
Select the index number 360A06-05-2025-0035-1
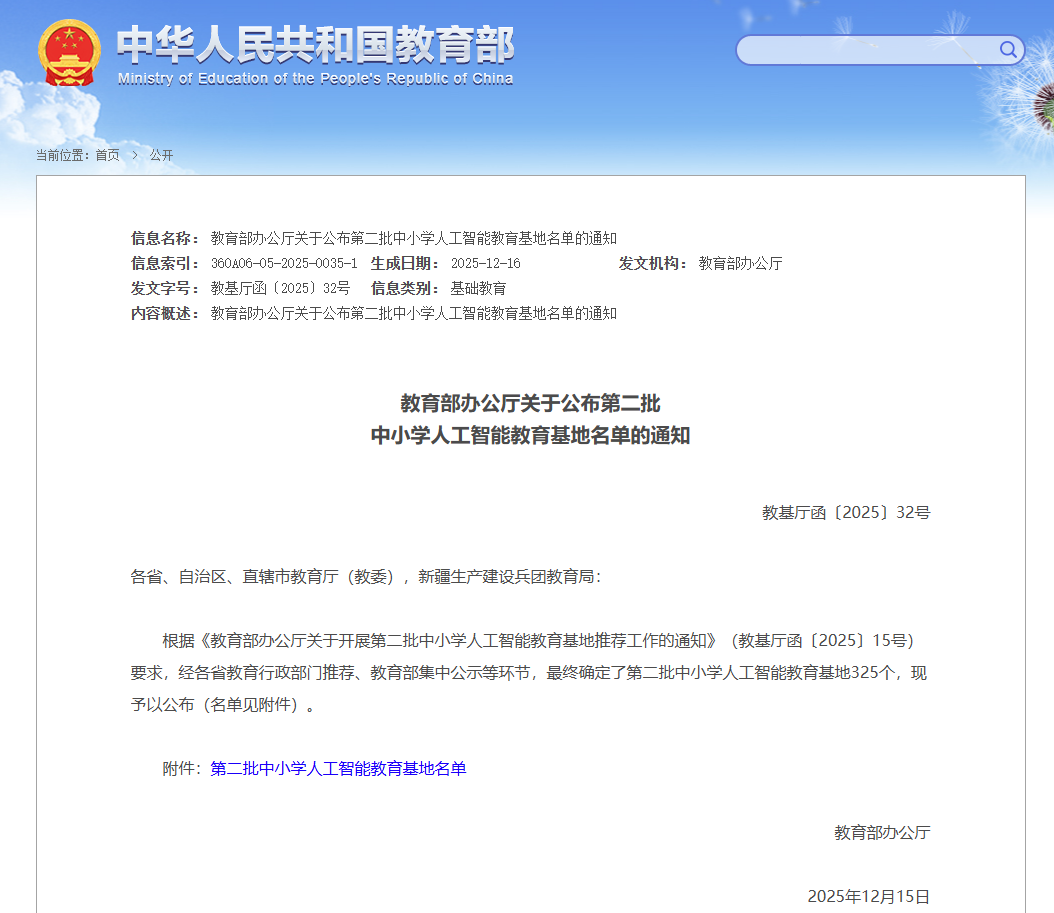(x=284, y=263)
